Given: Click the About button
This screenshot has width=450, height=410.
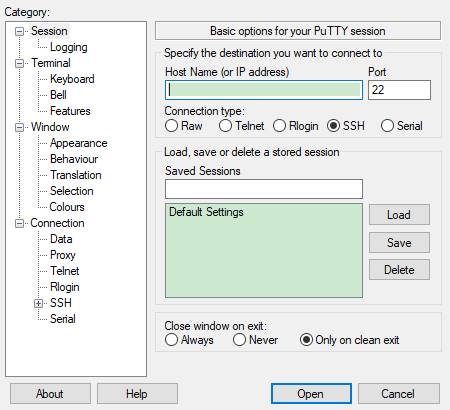Looking at the screenshot, I should (x=50, y=394).
